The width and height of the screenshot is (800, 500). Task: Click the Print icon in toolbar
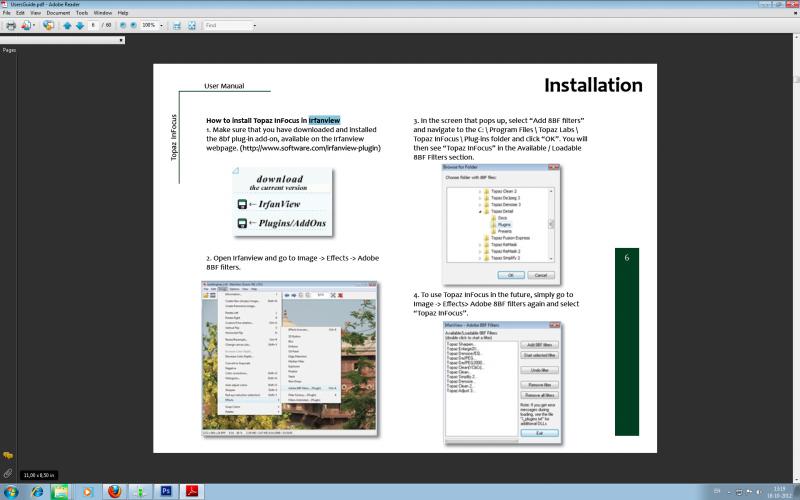point(11,25)
